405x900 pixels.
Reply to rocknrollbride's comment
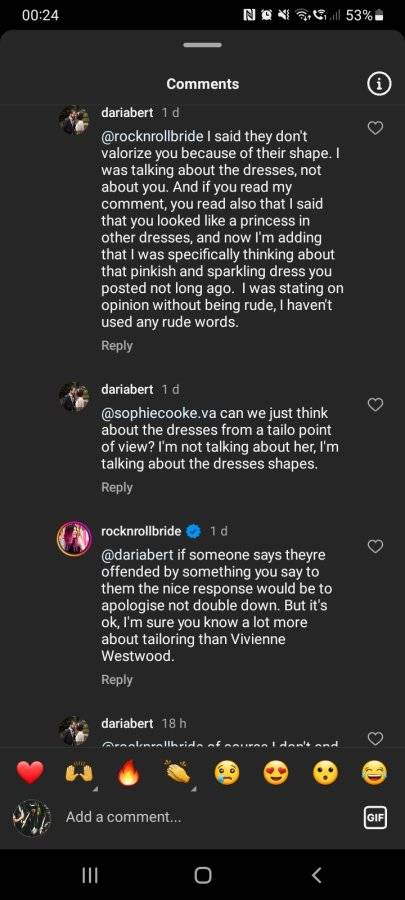point(116,680)
